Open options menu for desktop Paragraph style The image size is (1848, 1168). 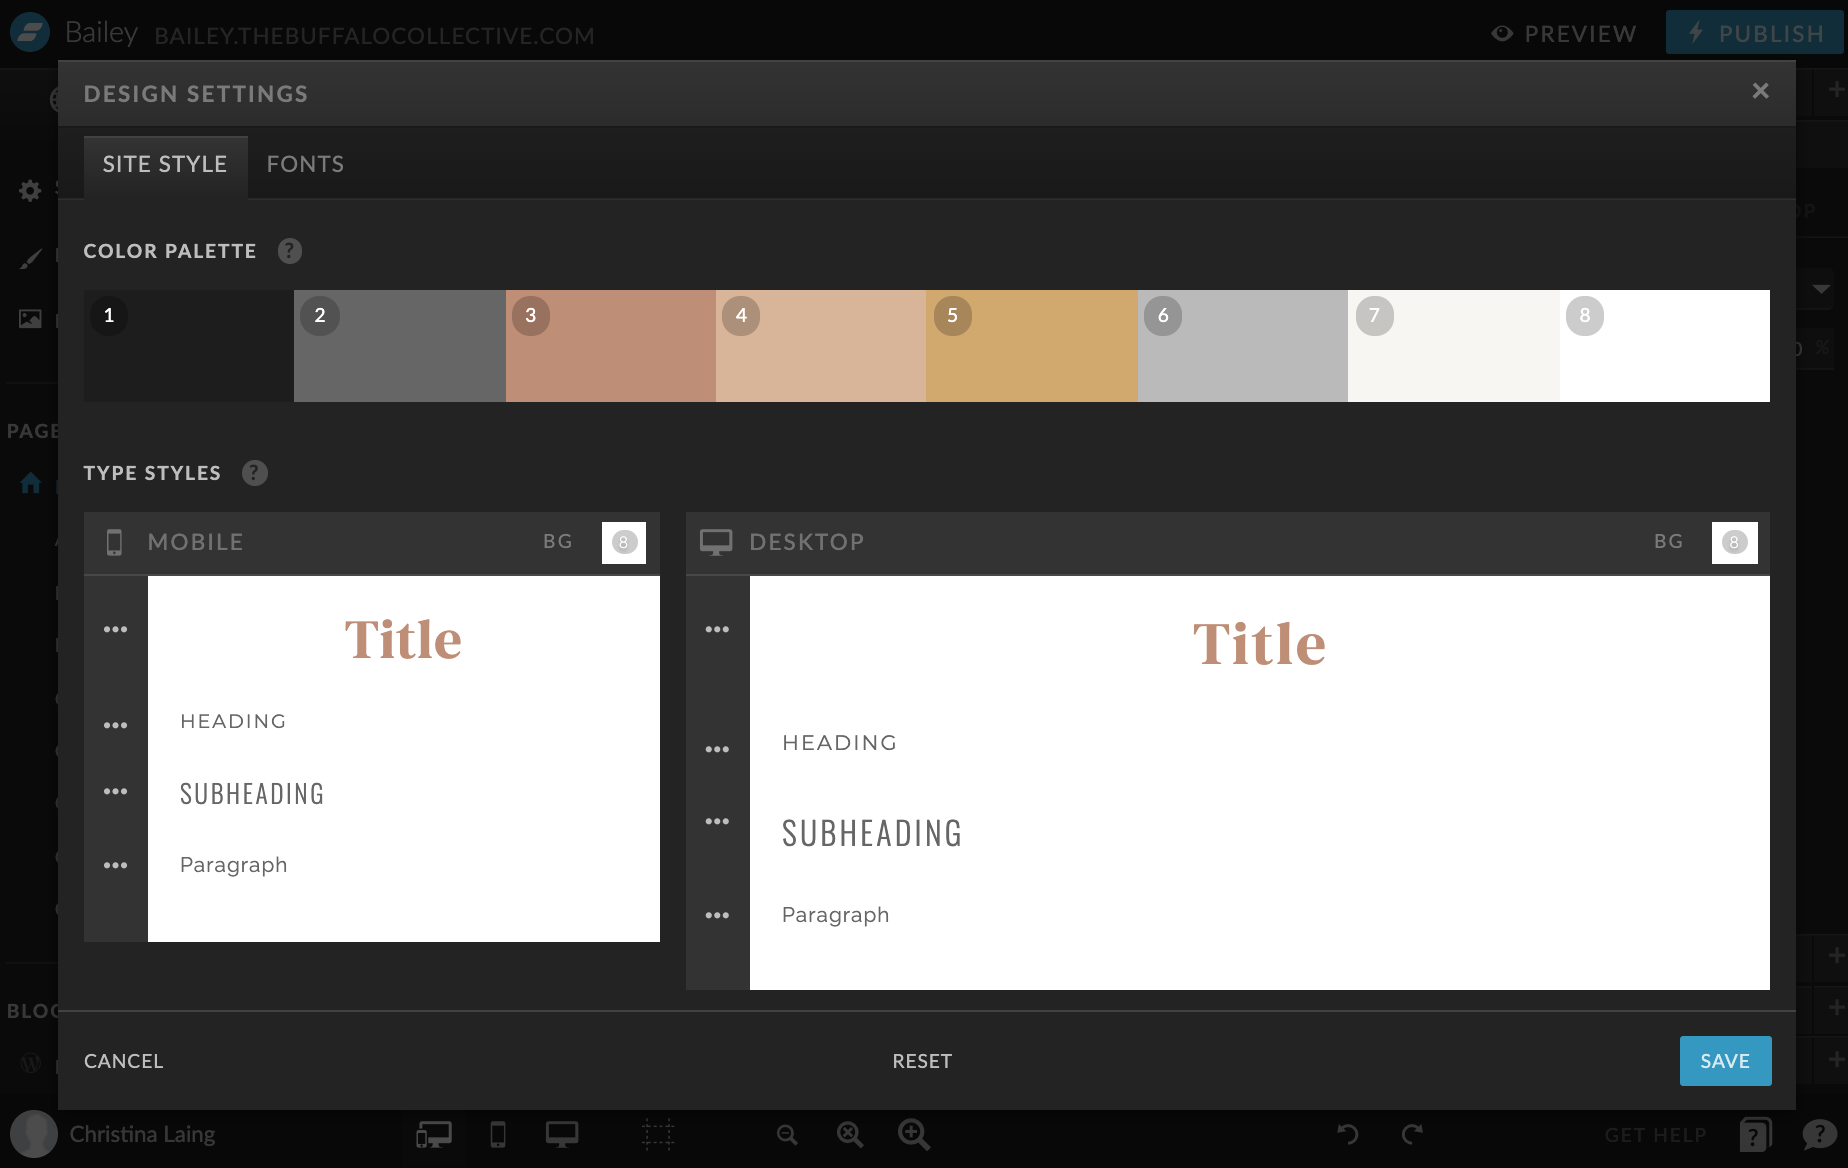tap(717, 914)
